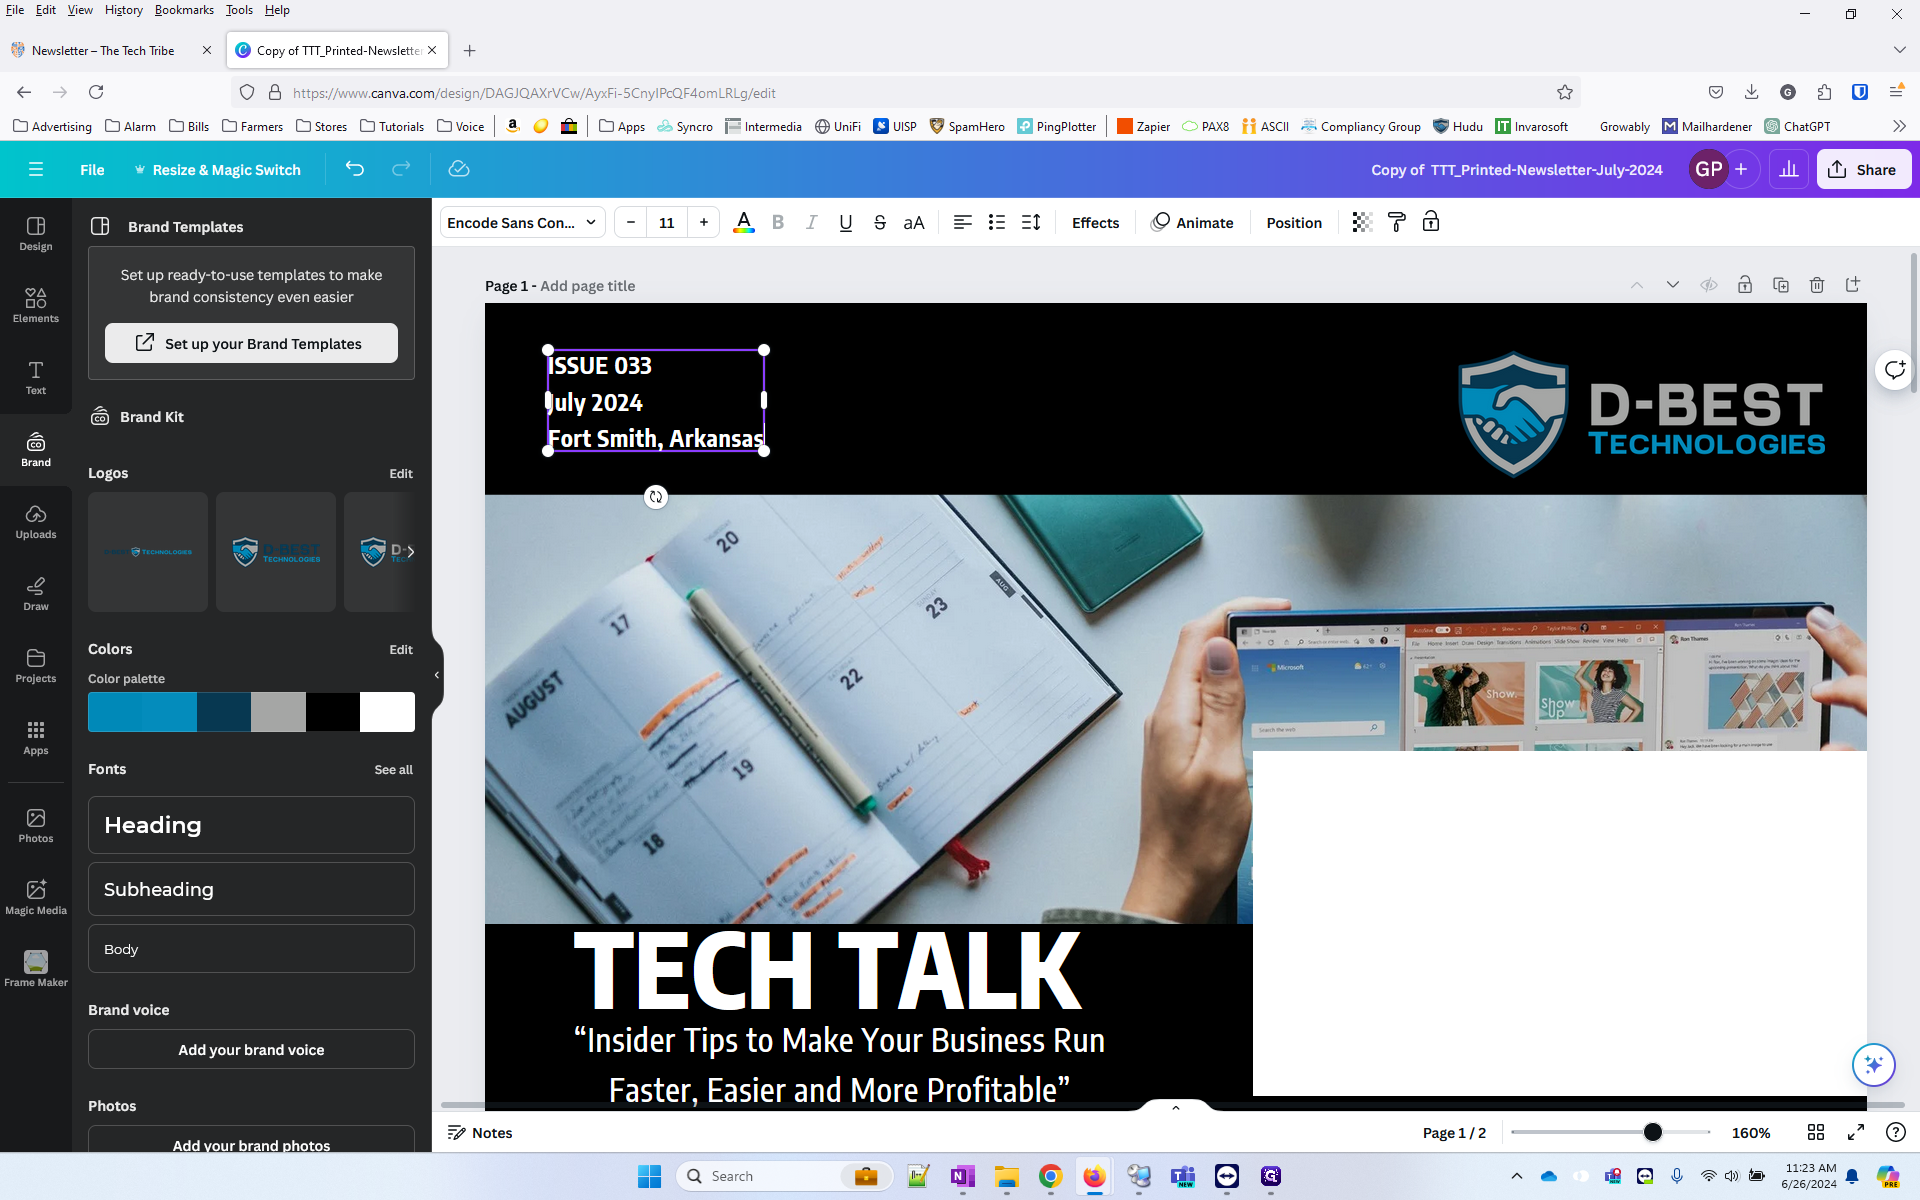Open transparency setting
The width and height of the screenshot is (1920, 1200).
tap(1362, 222)
